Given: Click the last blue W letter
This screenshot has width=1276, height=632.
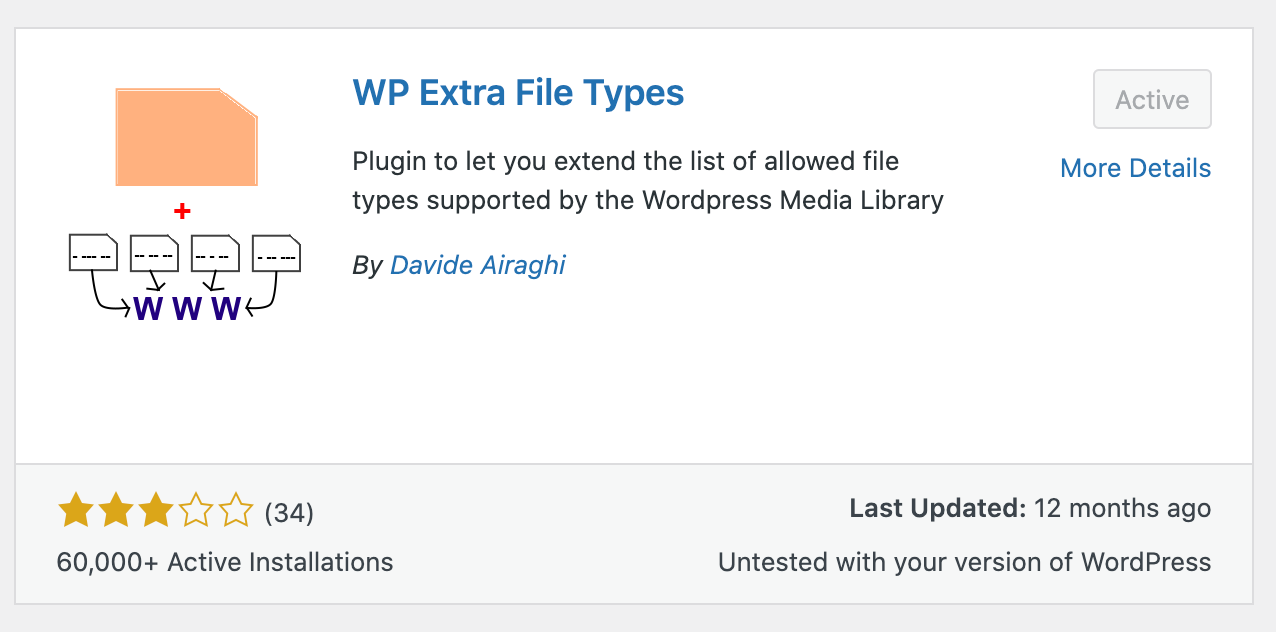Looking at the screenshot, I should click(226, 309).
